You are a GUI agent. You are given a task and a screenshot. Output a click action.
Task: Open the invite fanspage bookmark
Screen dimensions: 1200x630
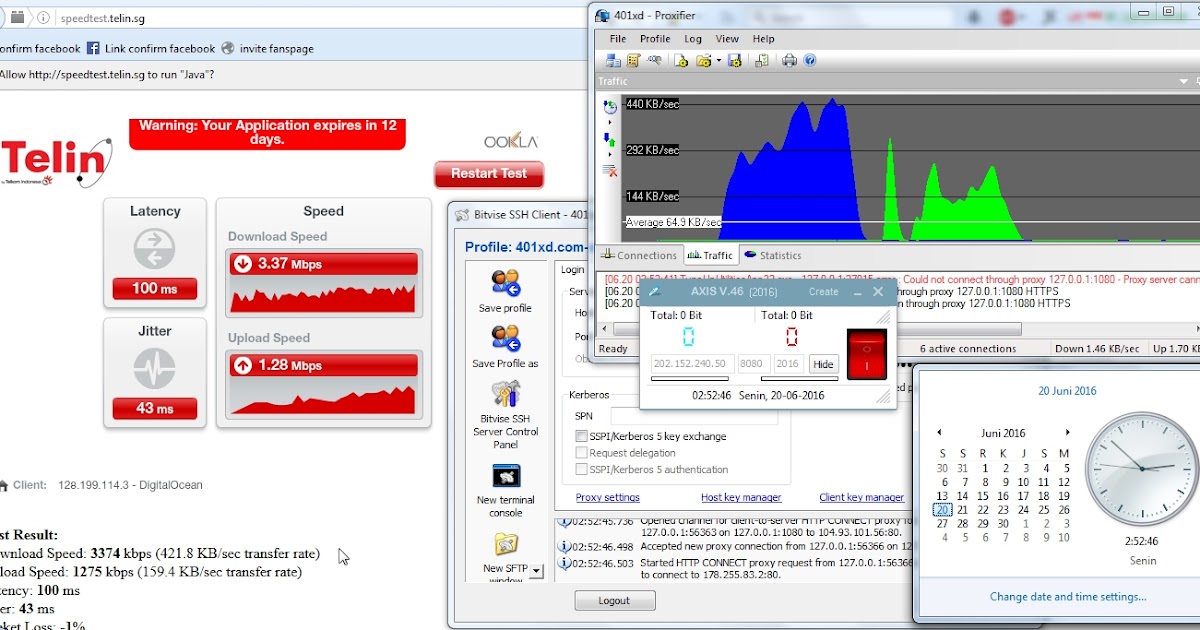coord(267,48)
